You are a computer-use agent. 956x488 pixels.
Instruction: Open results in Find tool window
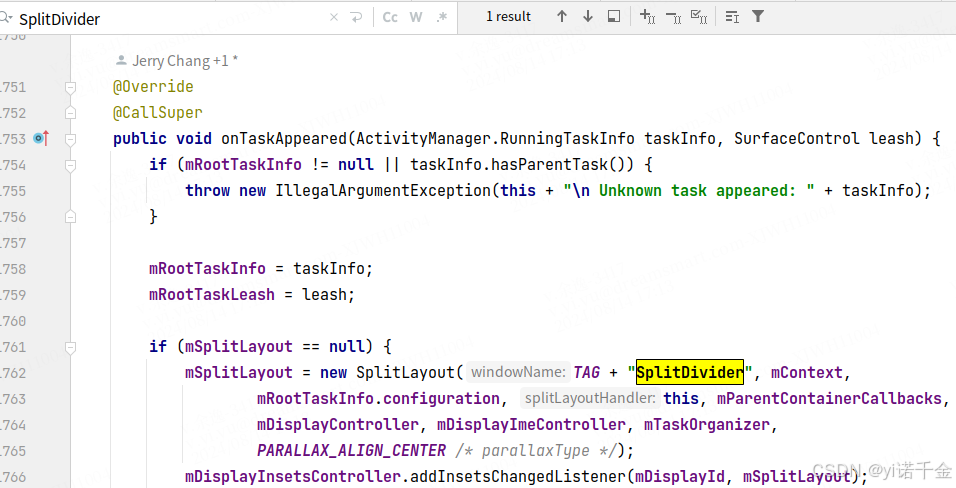pos(614,16)
